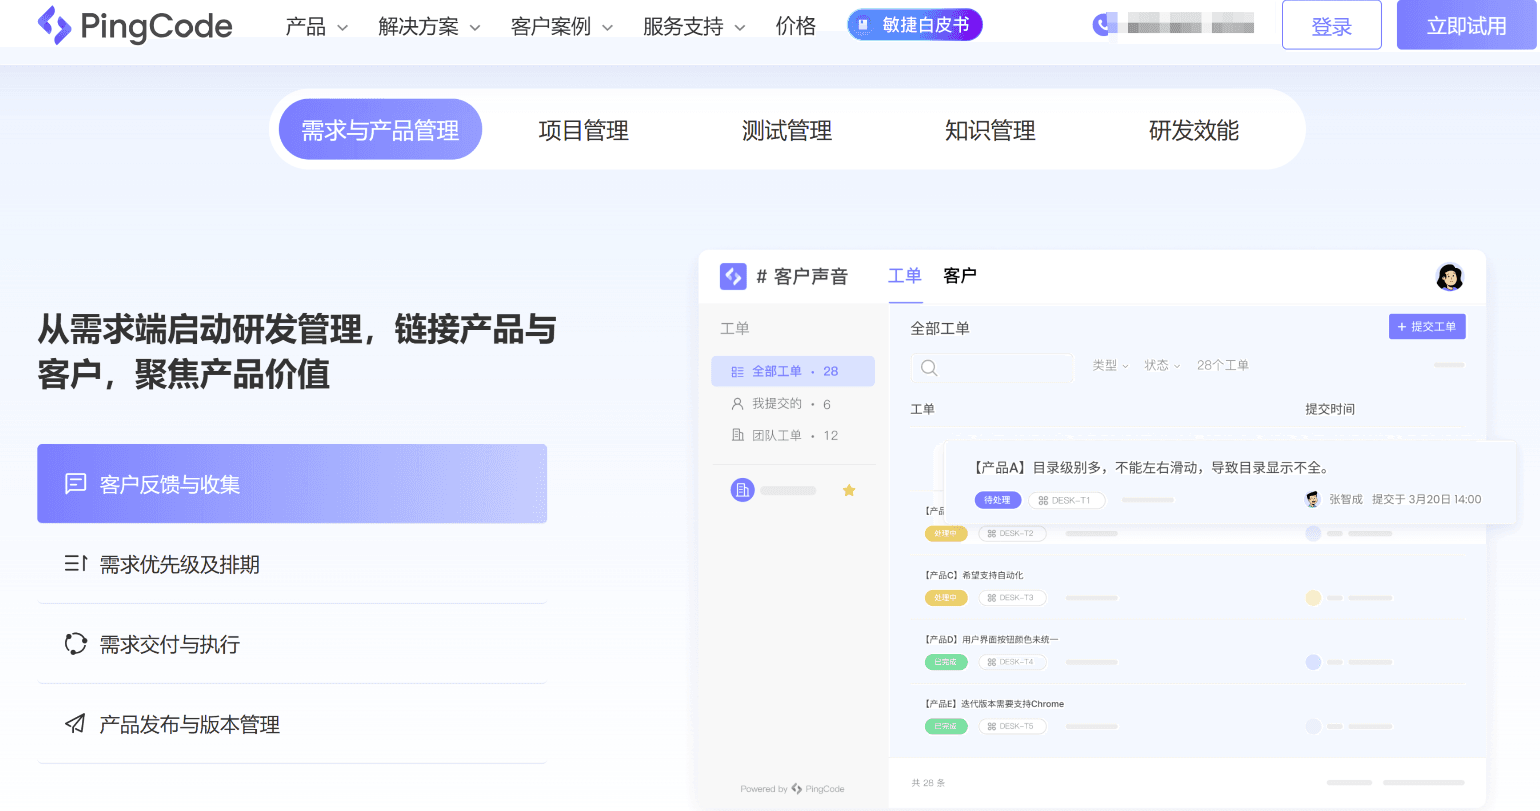Viewport: 1540px width, 811px height.
Task: Open ticket 【产品C】希望支持自动化
Action: pos(973,576)
